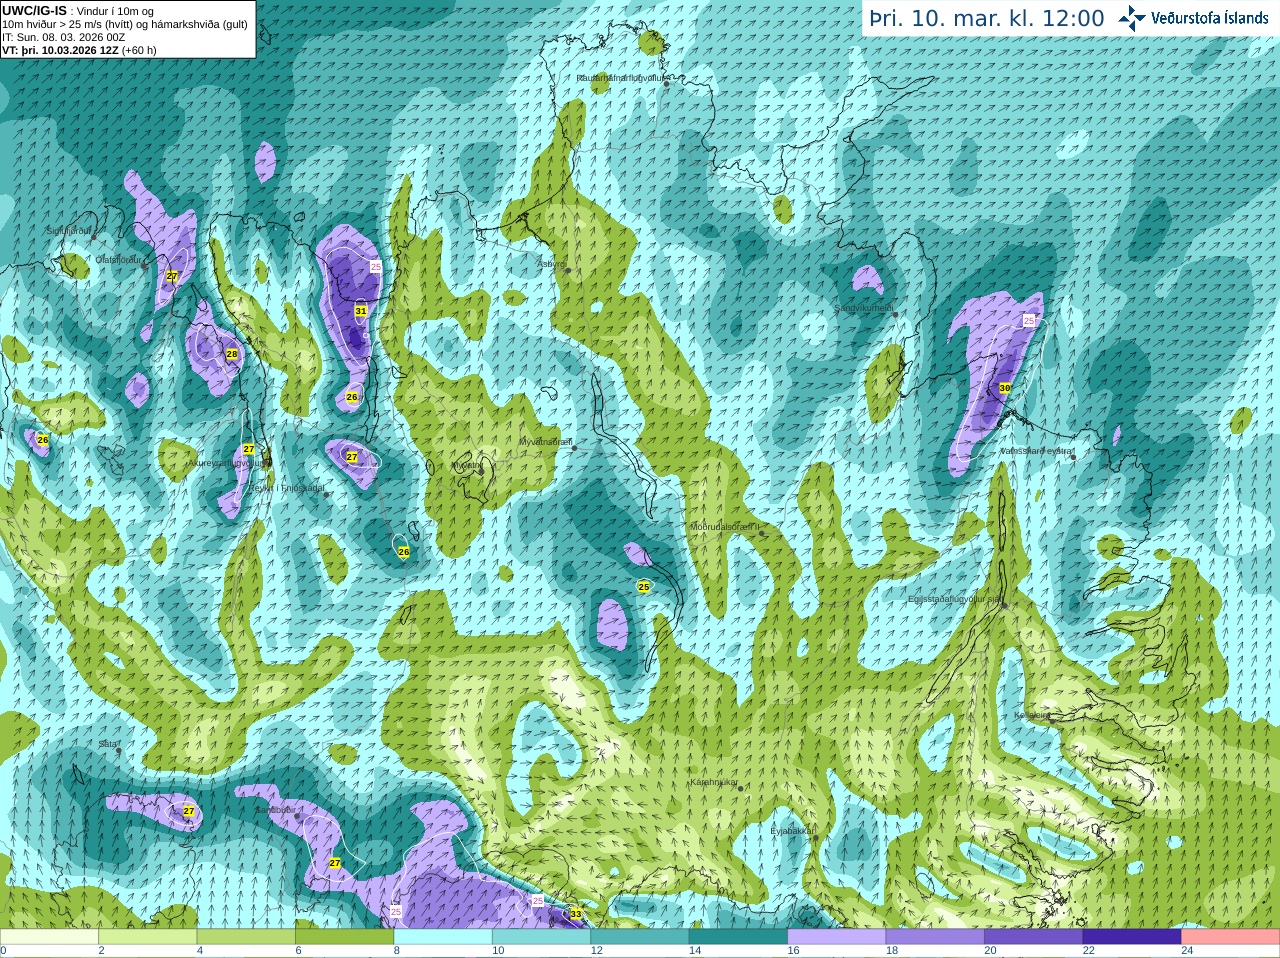This screenshot has height=958, width=1280.
Task: Click the 26 gust marker south of Mývatn
Action: coord(404,552)
